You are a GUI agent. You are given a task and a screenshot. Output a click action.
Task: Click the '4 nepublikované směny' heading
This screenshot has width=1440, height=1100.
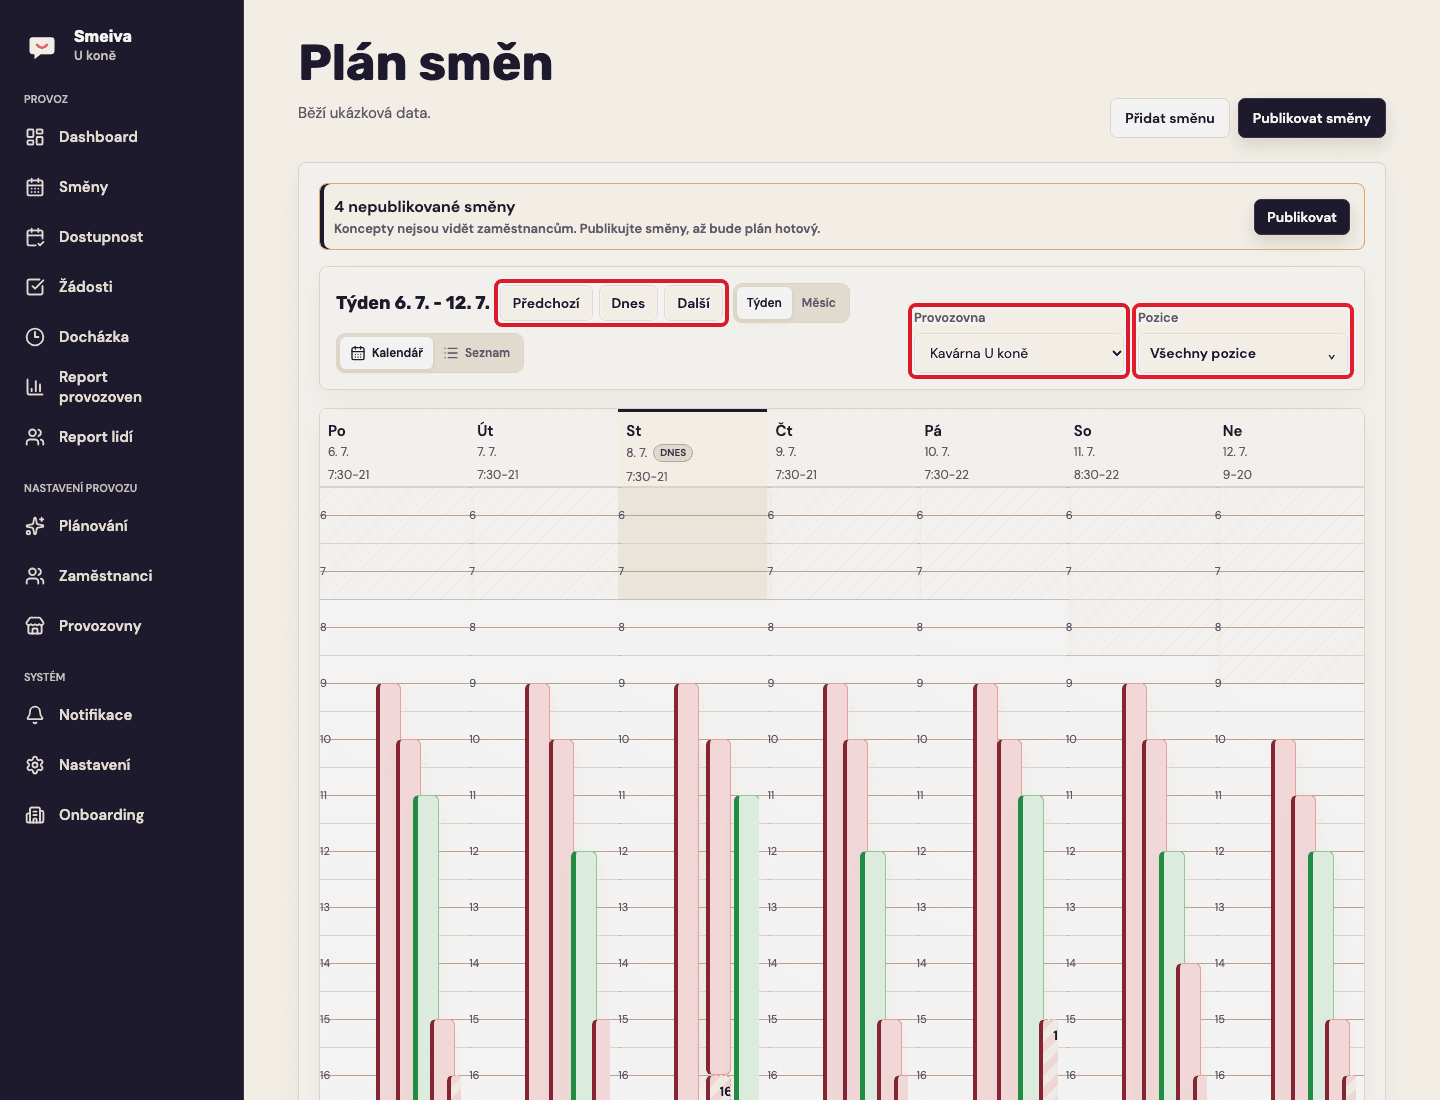(x=425, y=207)
